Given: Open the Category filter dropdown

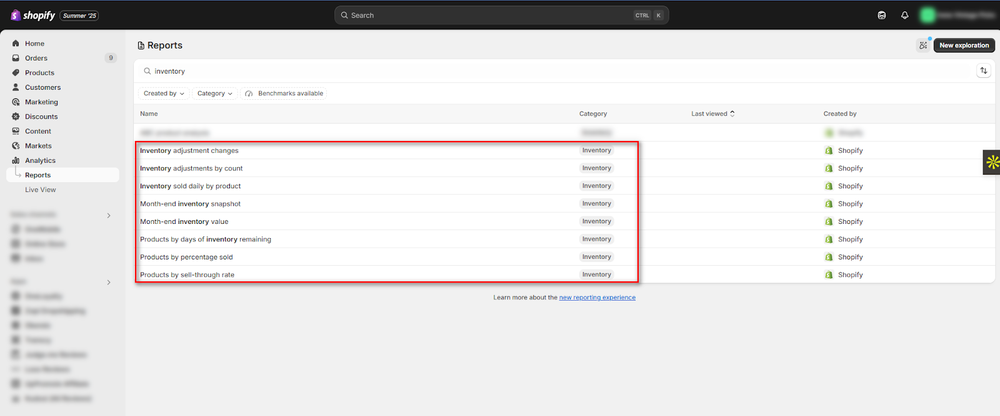Looking at the screenshot, I should tap(214, 93).
